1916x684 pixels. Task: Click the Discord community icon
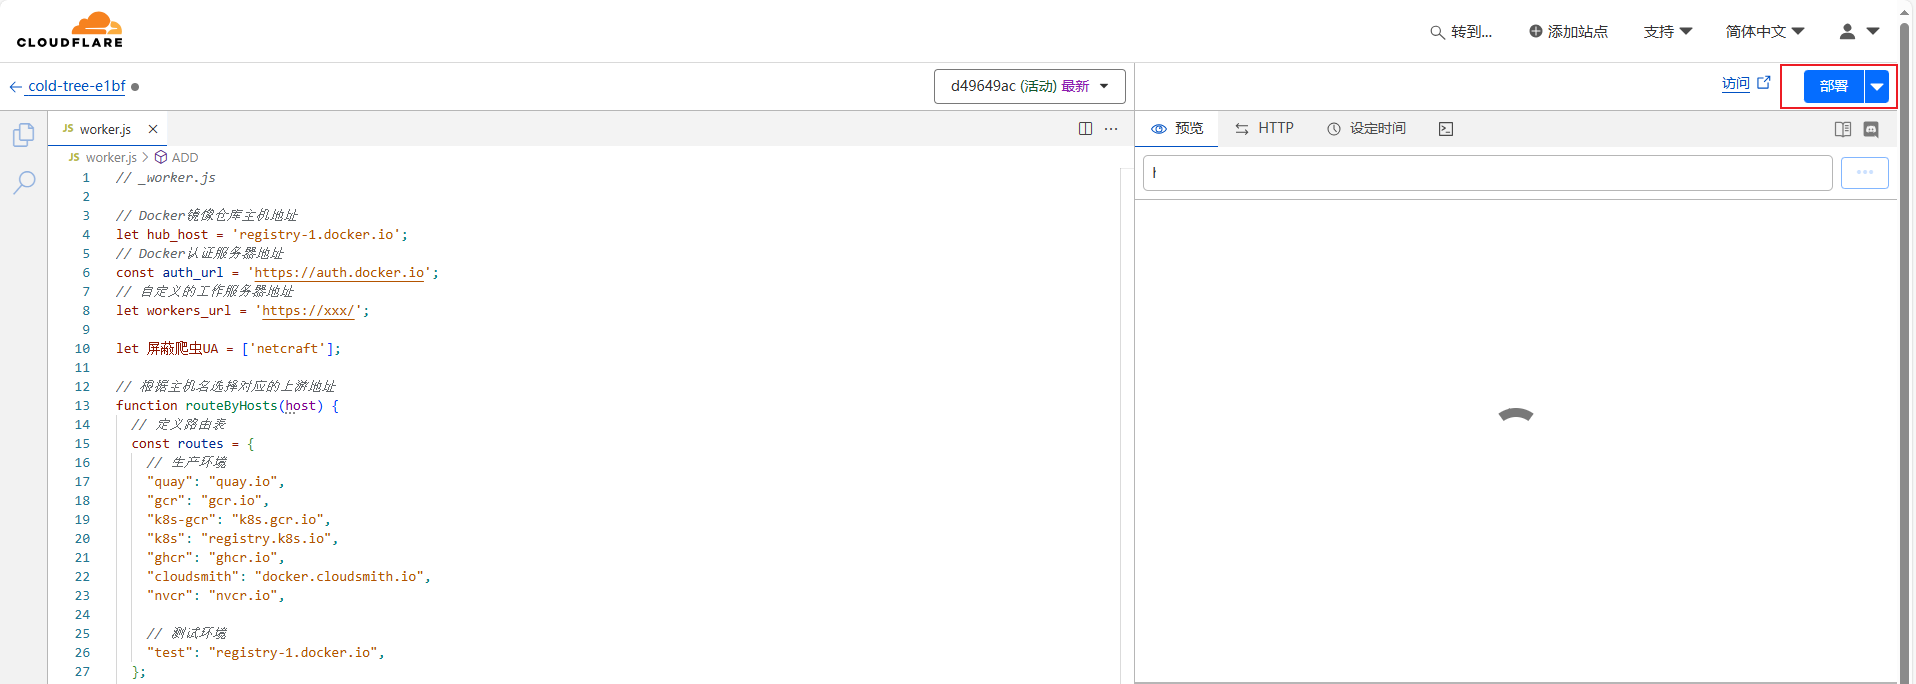tap(1871, 129)
